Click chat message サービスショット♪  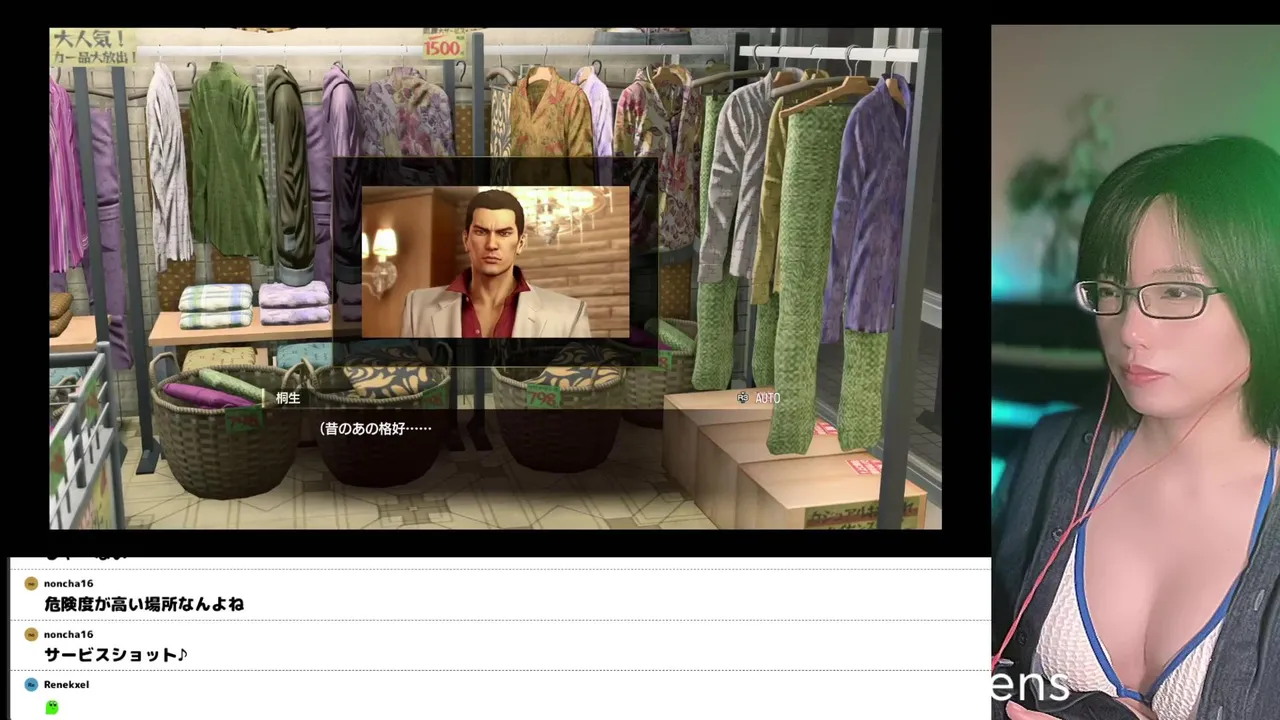coord(116,655)
